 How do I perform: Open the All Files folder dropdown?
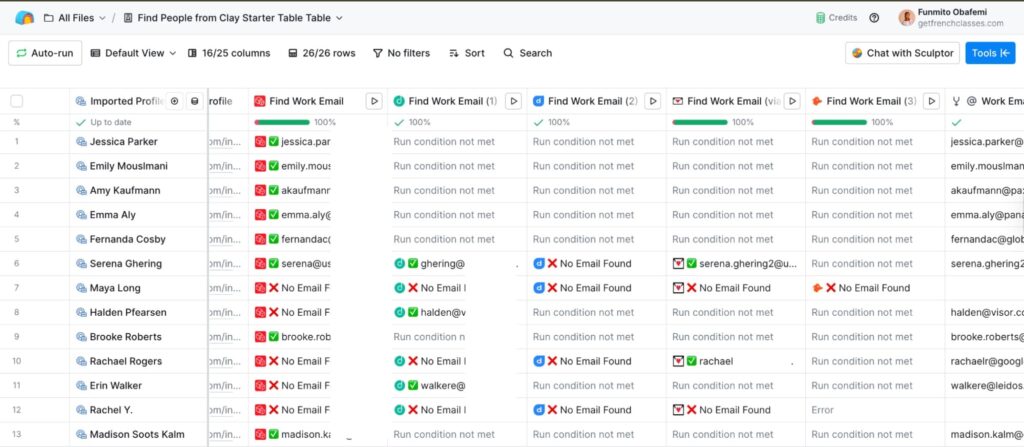74,18
